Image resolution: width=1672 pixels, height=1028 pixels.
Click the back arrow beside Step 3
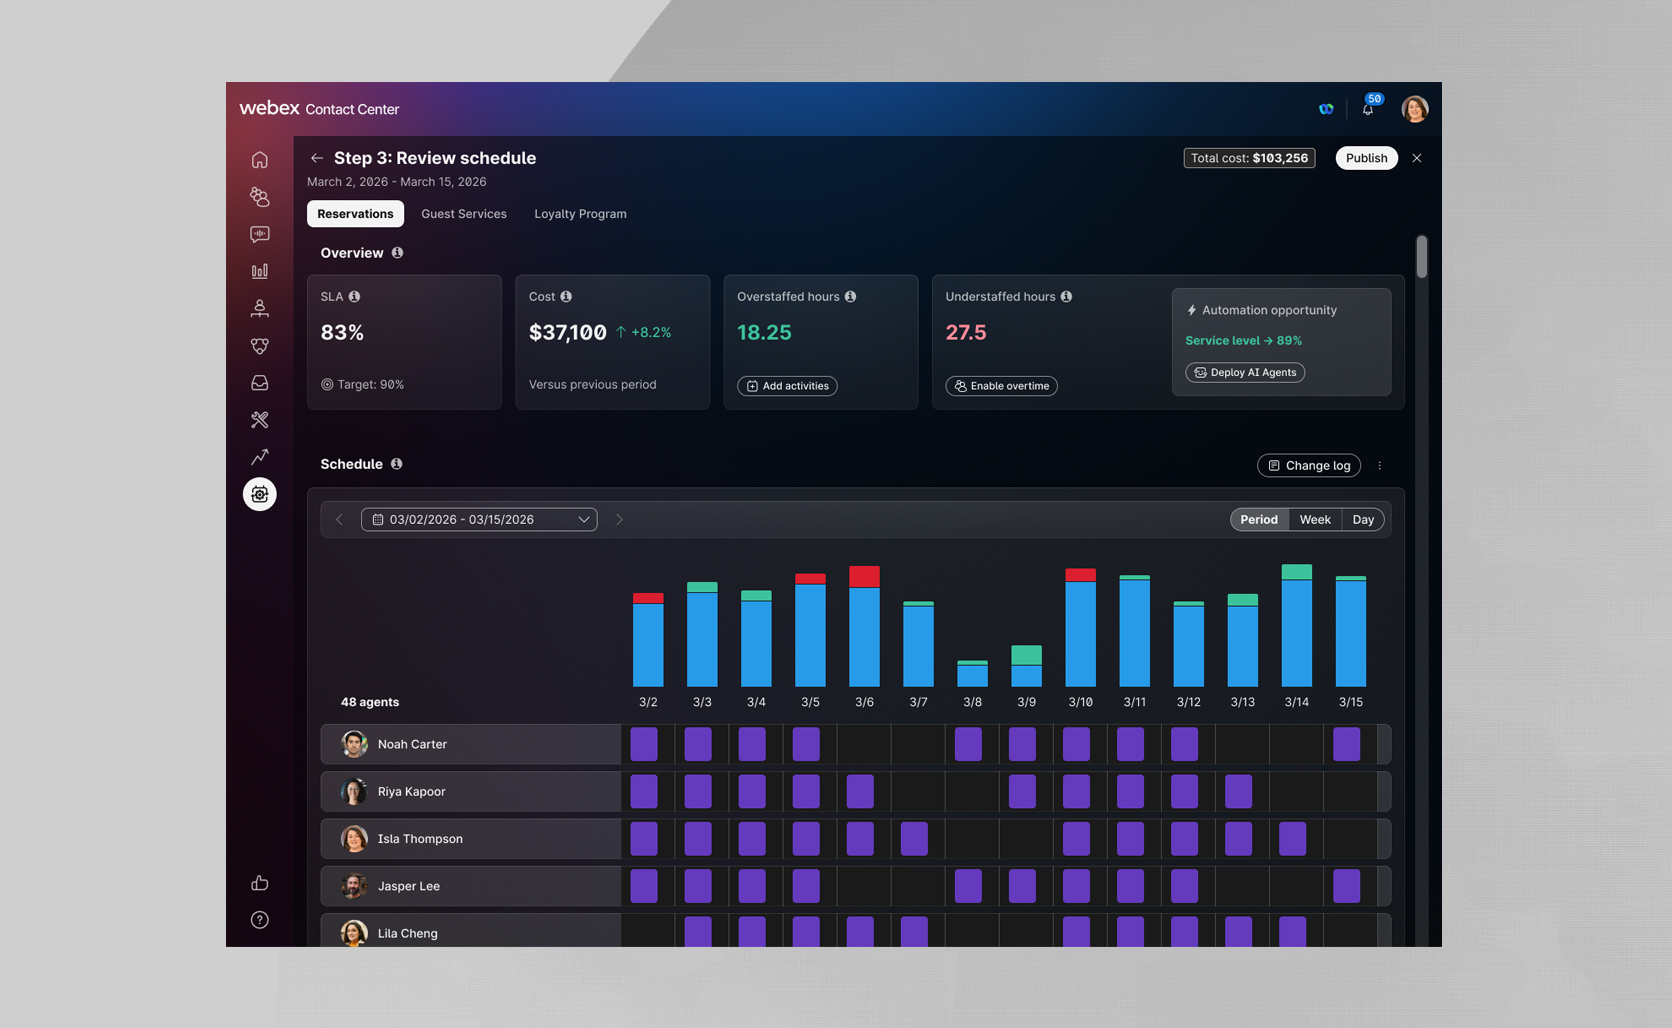317,158
